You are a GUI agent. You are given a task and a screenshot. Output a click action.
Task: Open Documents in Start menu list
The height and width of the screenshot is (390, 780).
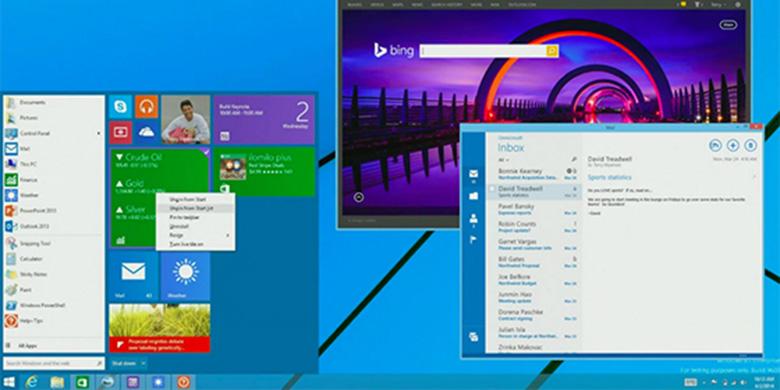coord(54,102)
